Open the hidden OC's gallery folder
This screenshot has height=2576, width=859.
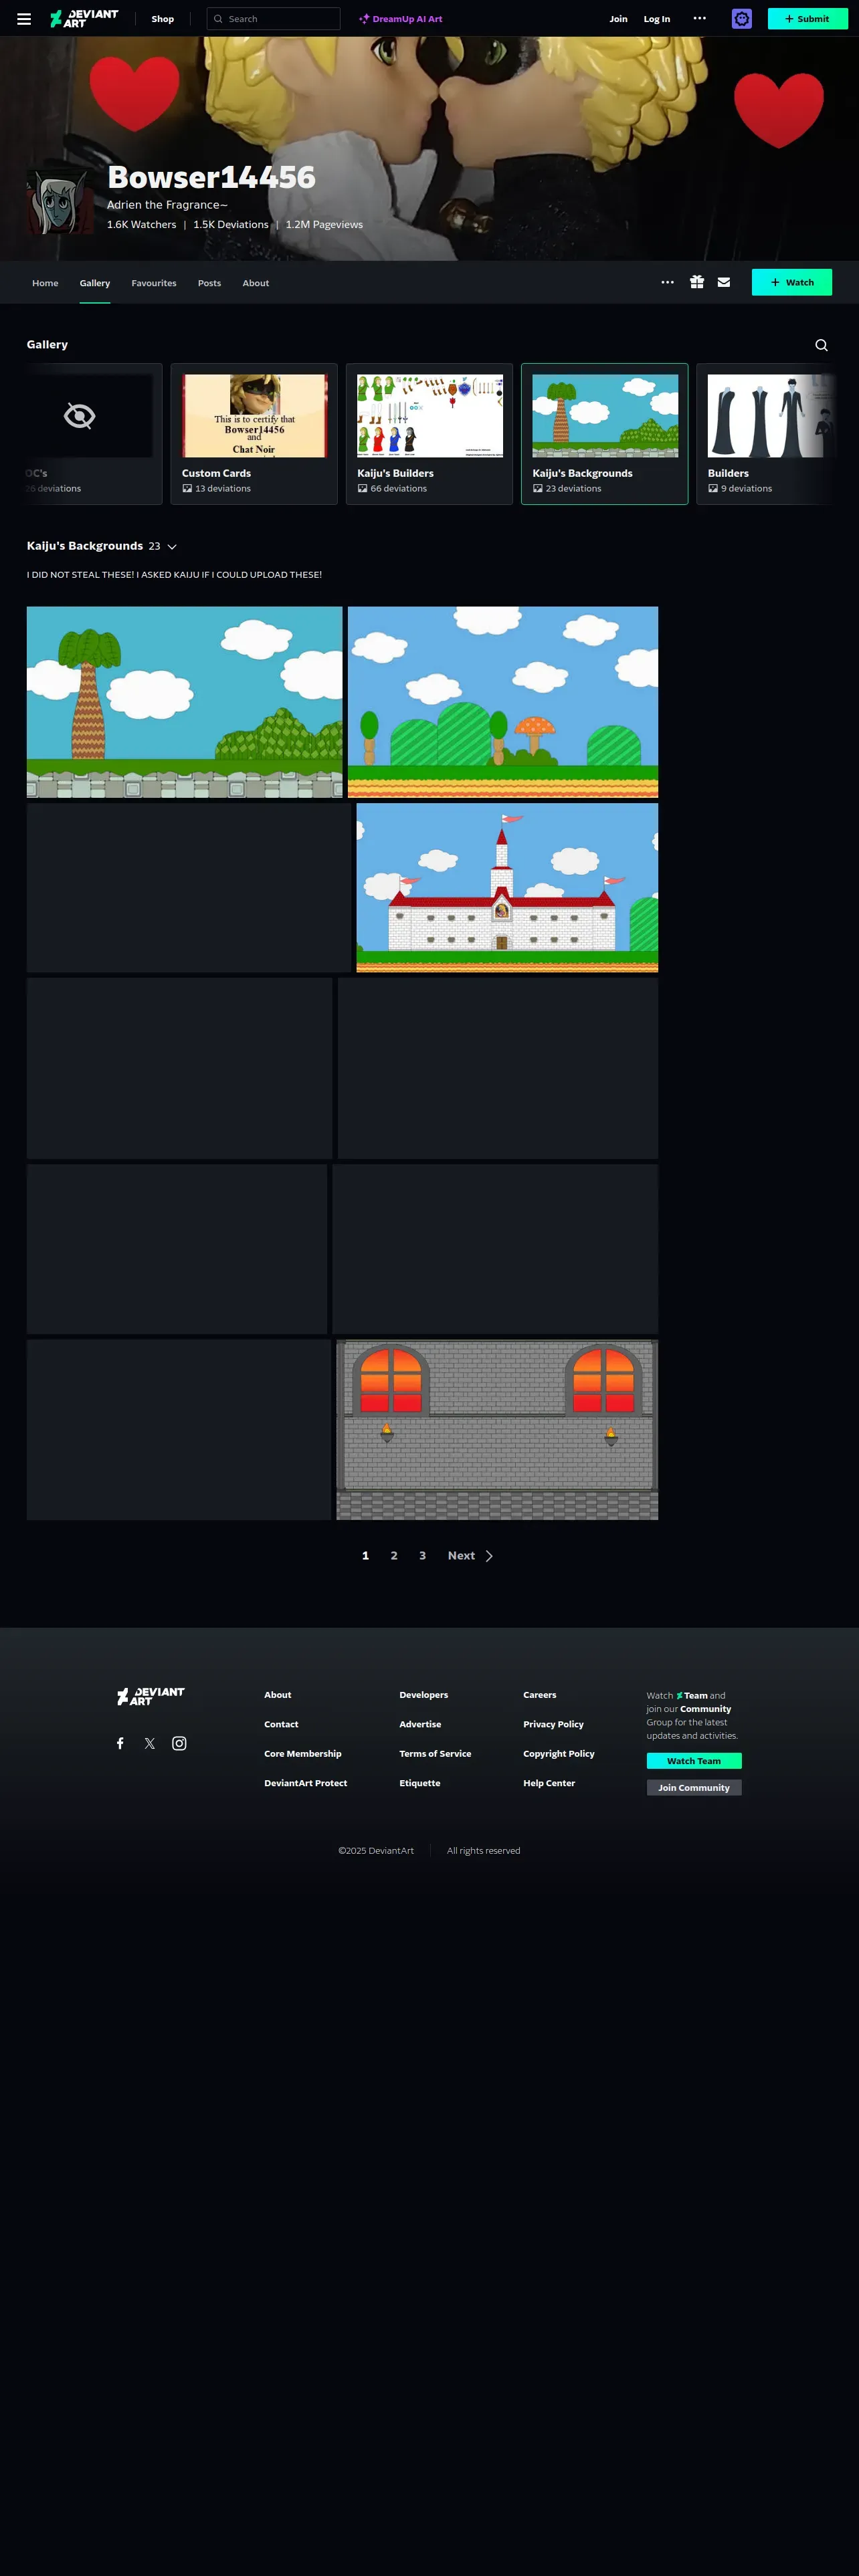91,434
